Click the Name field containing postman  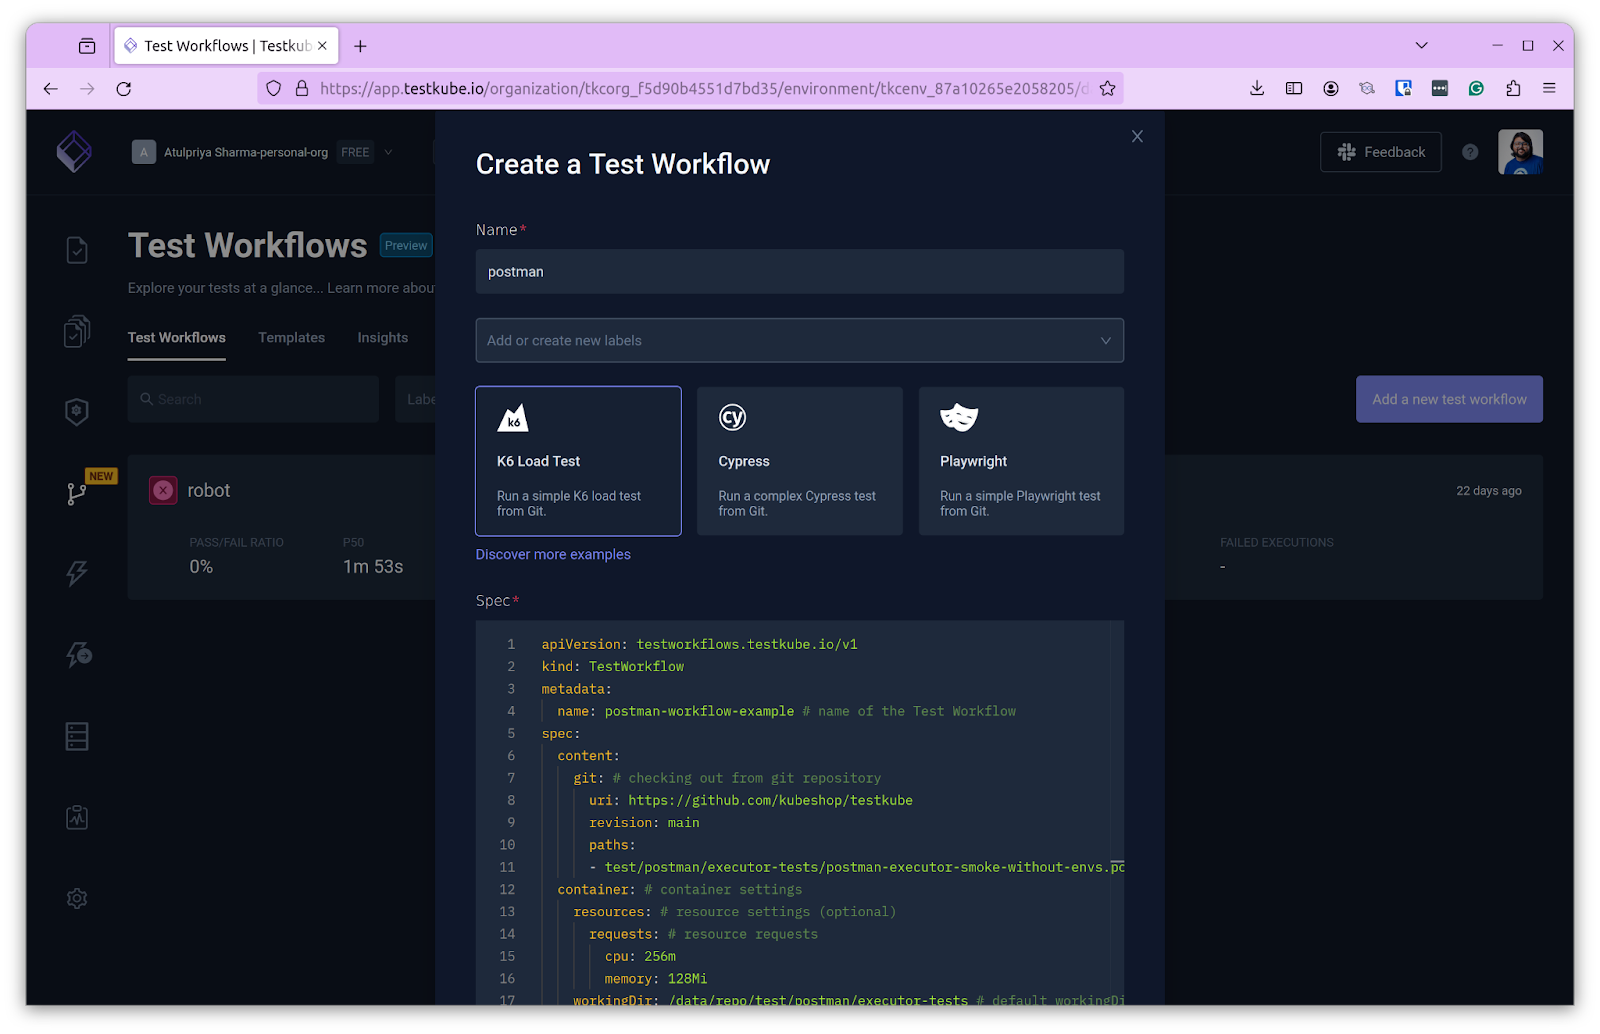pyautogui.click(x=800, y=272)
